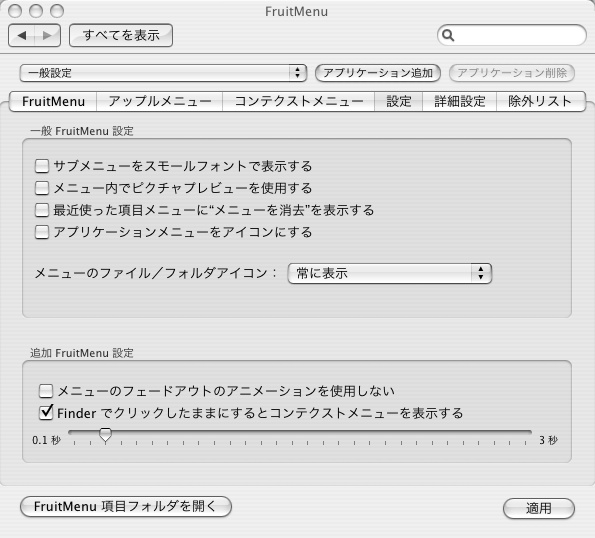The width and height of the screenshot is (595, 538).
Task: Click アプリケーション追加 button
Action: coord(378,73)
